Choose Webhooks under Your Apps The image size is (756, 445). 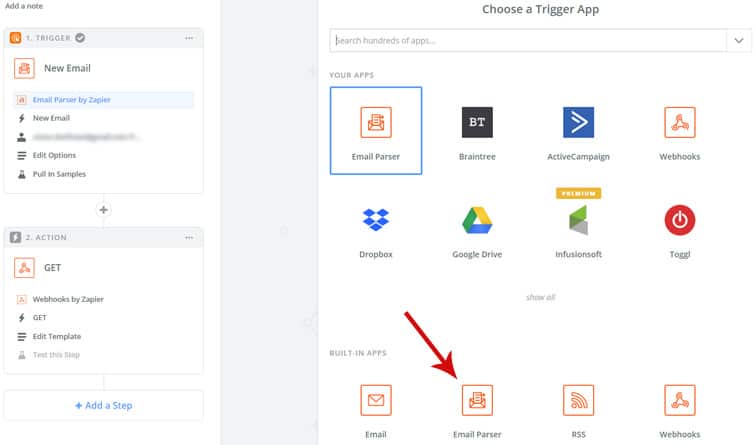coord(680,122)
